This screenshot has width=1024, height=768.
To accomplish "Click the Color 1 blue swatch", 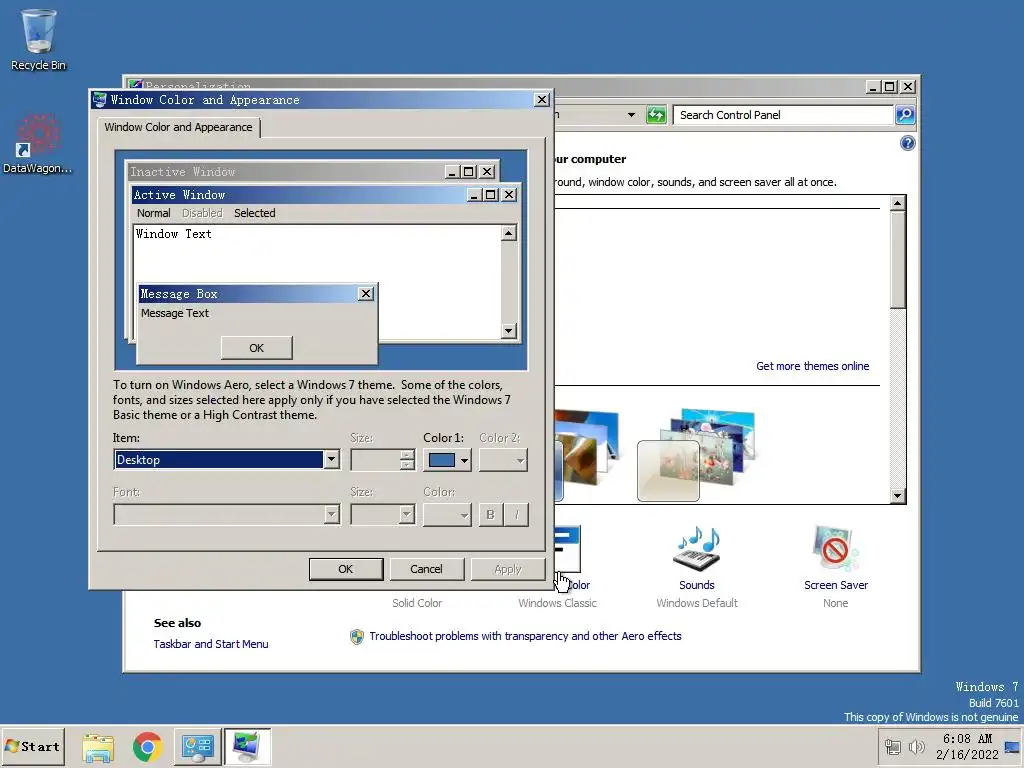I will click(441, 460).
